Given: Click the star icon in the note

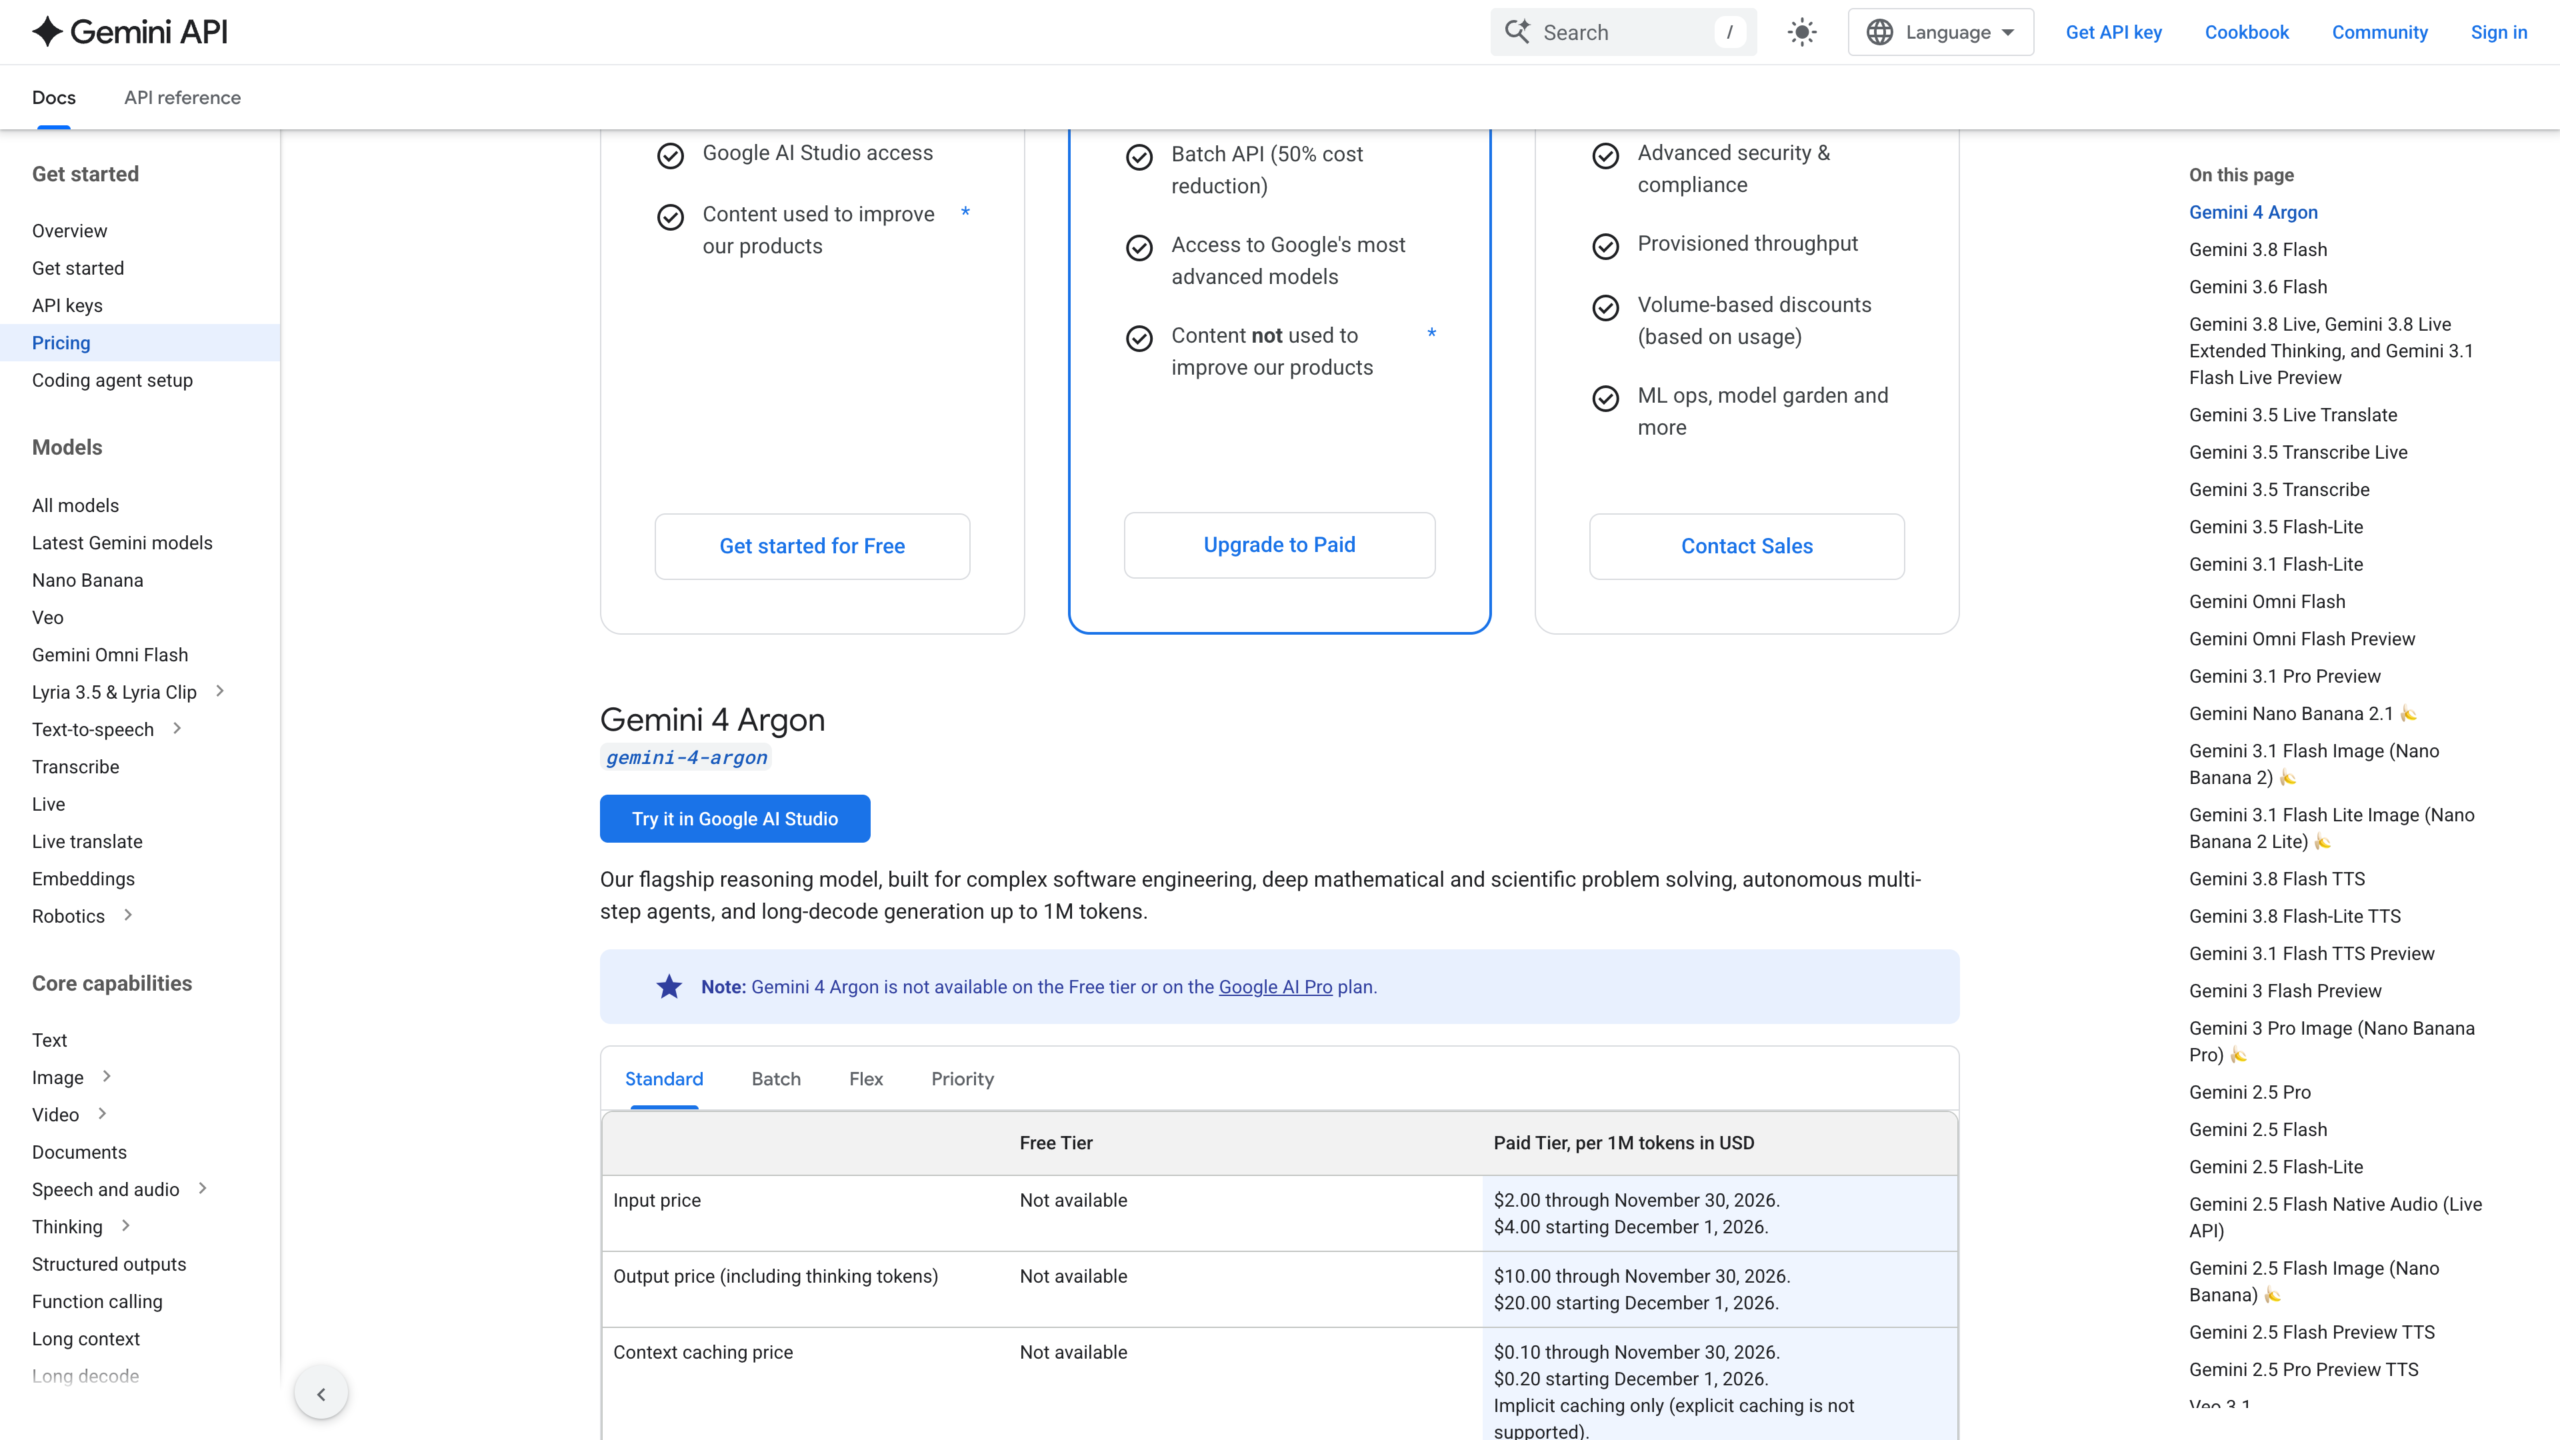Looking at the screenshot, I should (669, 987).
